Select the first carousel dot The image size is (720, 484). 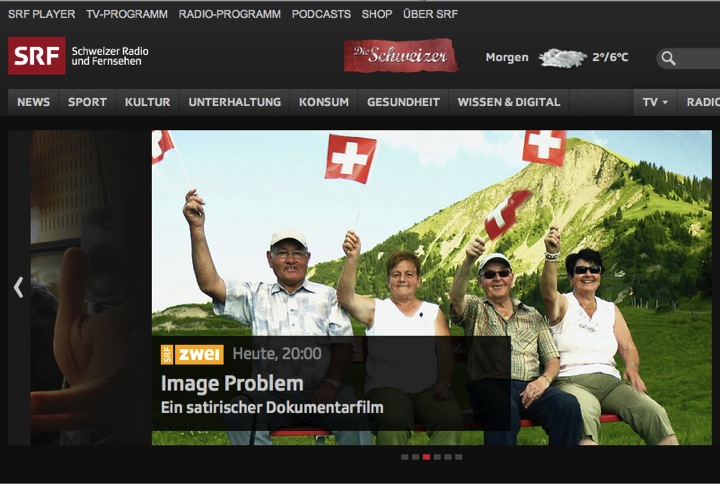[405, 457]
